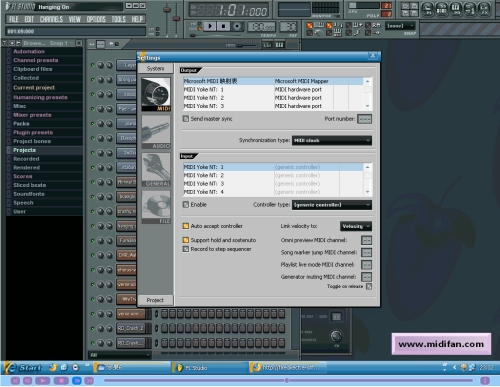Click the first step of RD_Crash_2 row
The height and width of the screenshot is (387, 500).
164,328
